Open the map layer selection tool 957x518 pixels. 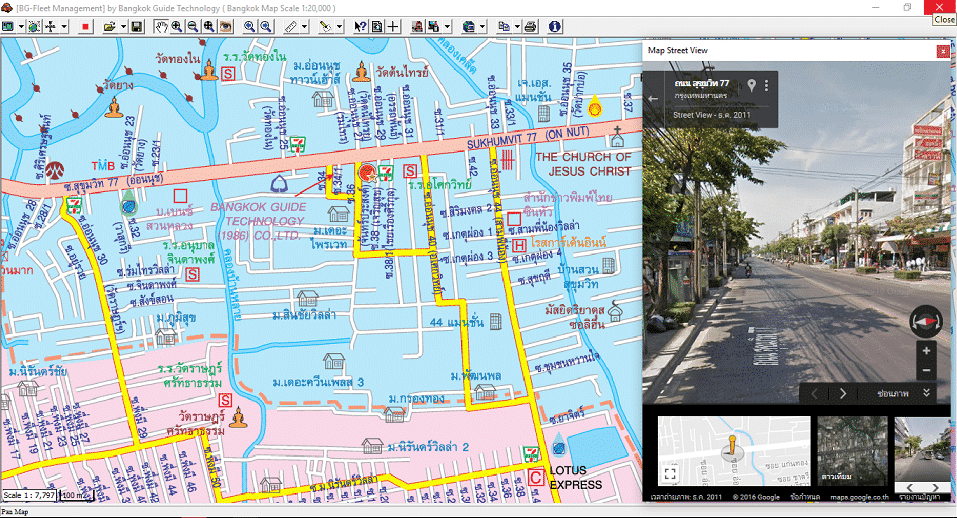8,26
